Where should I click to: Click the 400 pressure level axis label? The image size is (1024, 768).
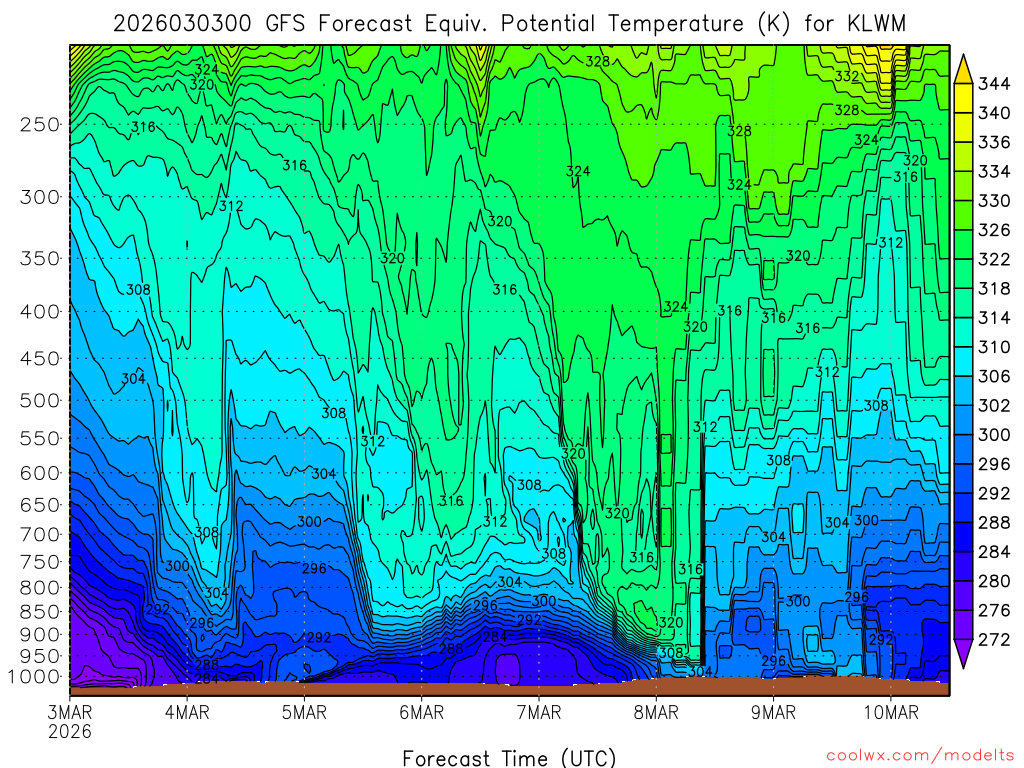click(40, 312)
